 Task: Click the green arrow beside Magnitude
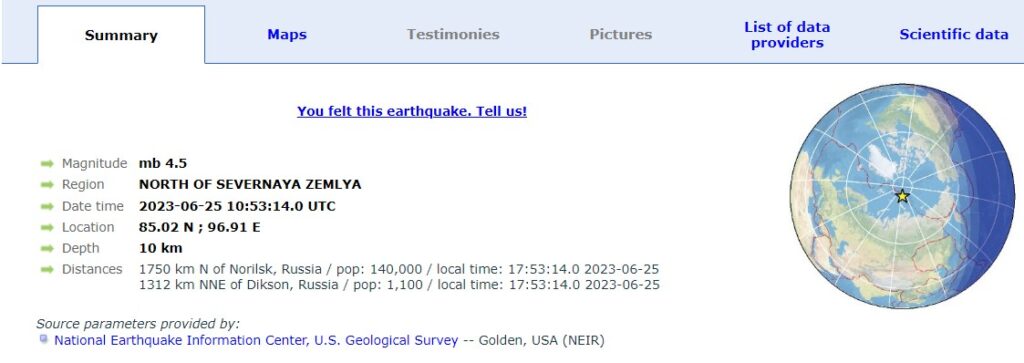(46, 164)
